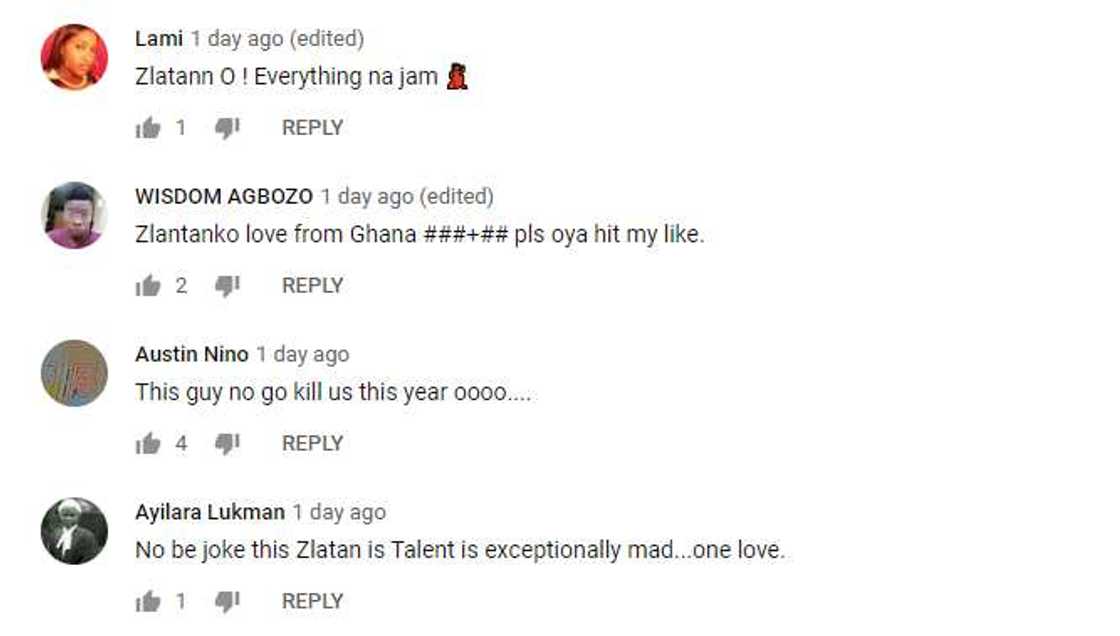Screen dimensions: 1120x636
Task: Reply to WISDOM AGBOZO's comment
Action: click(312, 286)
